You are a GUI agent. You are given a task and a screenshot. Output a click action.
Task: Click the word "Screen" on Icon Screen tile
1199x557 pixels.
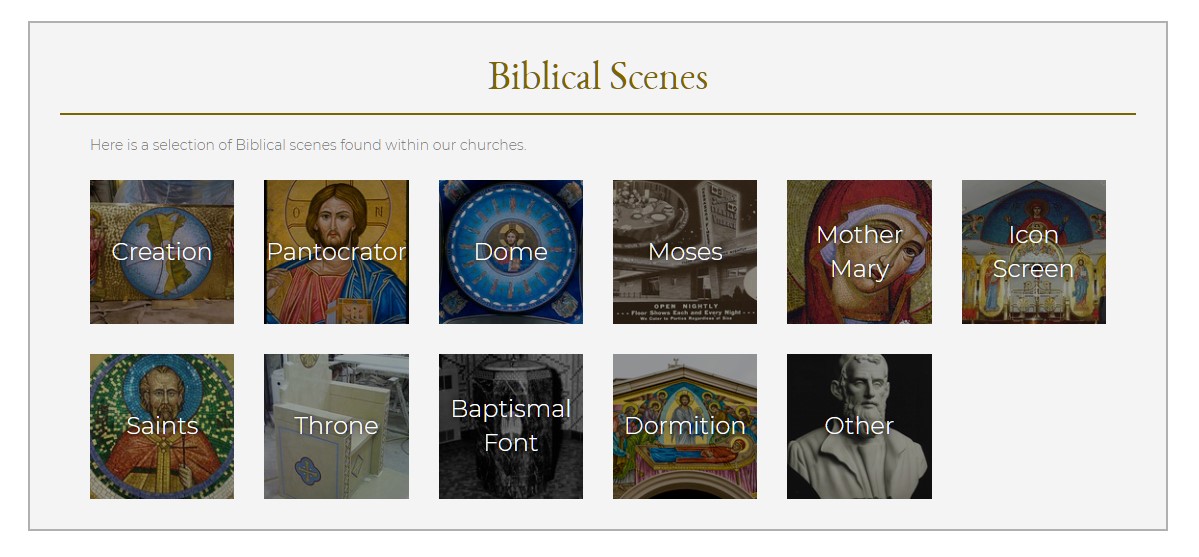1033,269
